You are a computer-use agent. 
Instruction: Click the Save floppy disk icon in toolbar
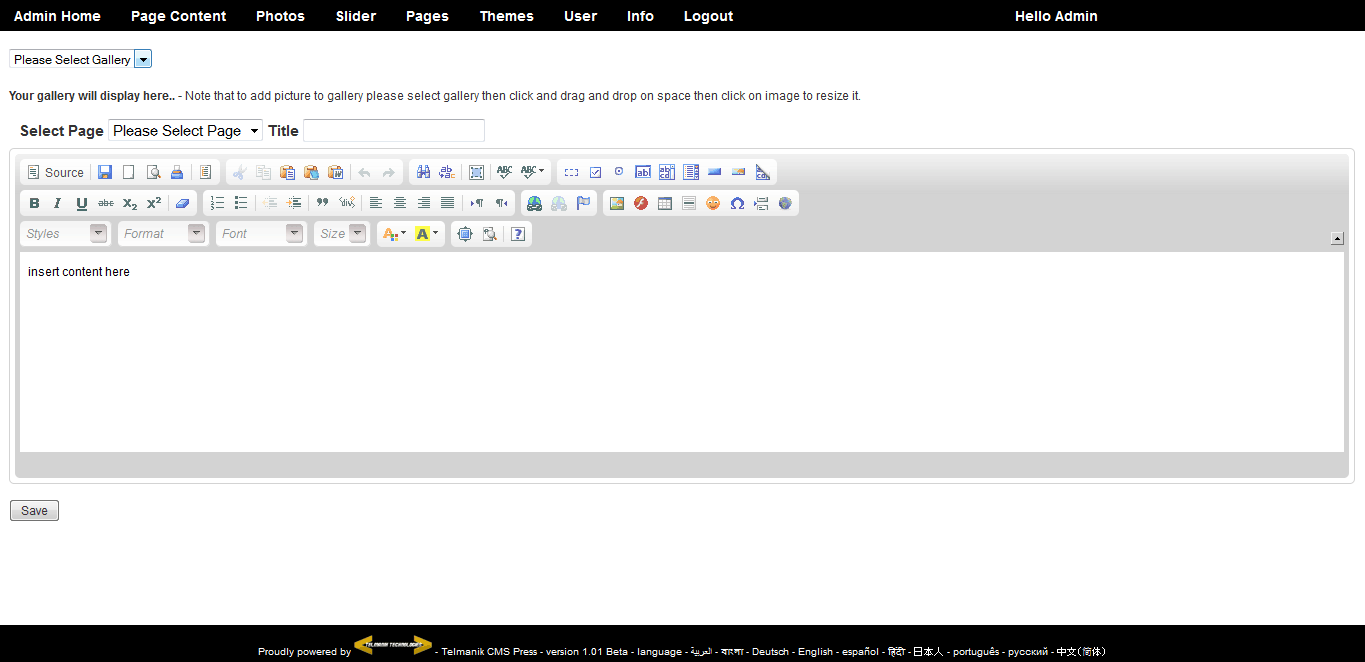click(x=105, y=172)
